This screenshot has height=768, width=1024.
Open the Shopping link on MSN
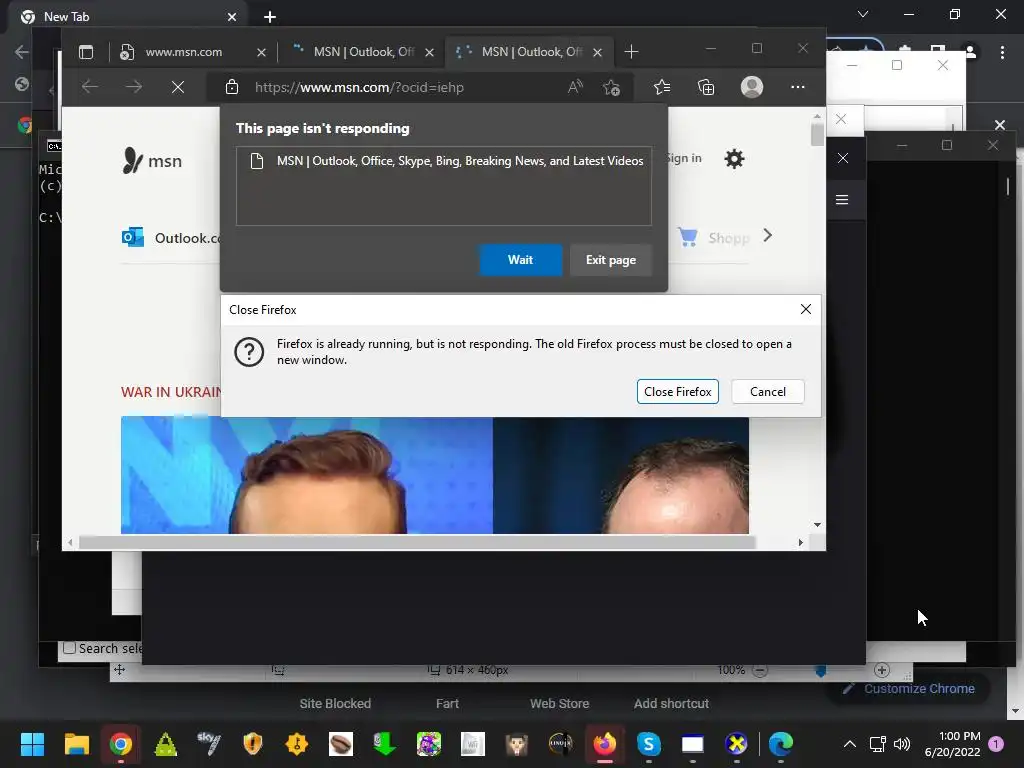[x=714, y=238]
